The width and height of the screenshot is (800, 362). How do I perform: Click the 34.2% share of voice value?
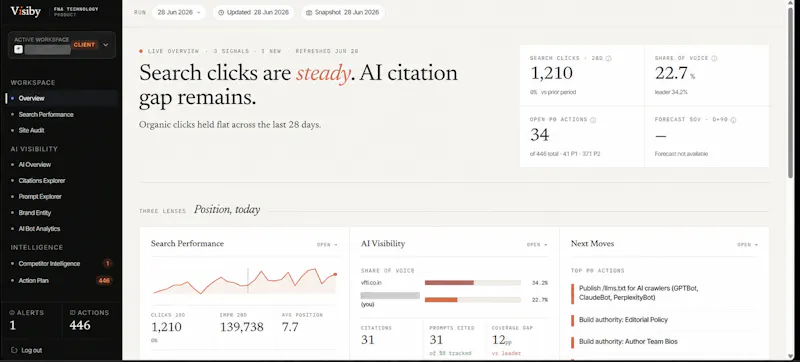click(539, 283)
